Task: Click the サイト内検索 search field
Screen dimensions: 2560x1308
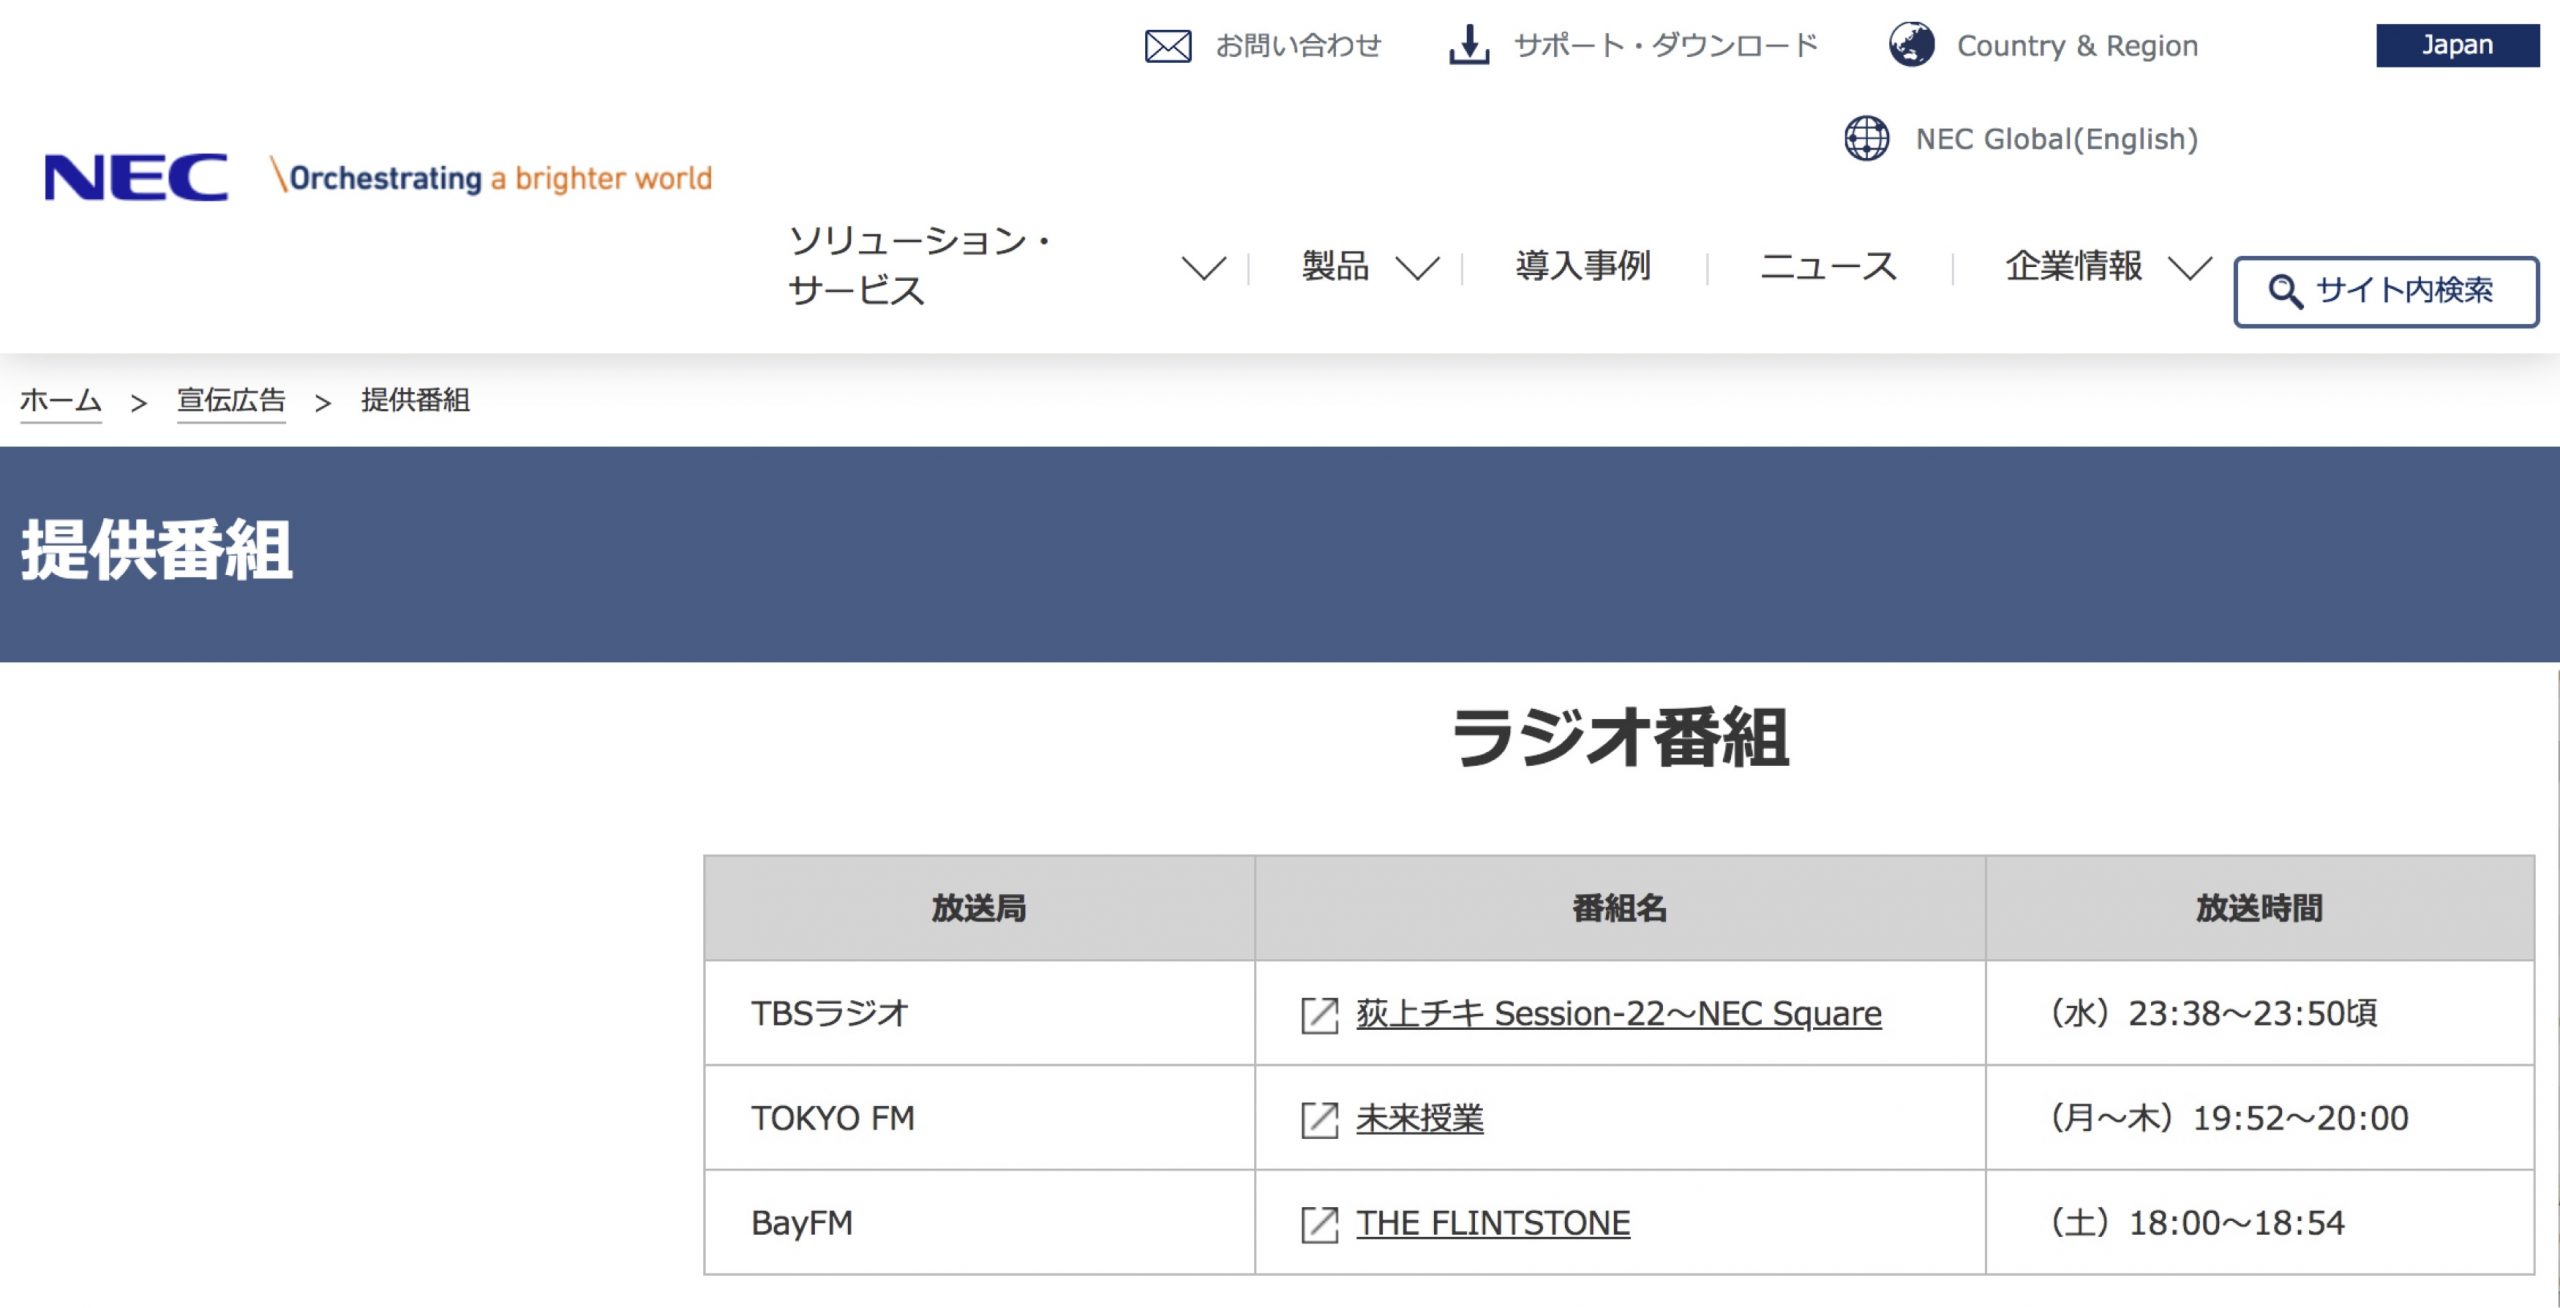Action: pos(2386,291)
